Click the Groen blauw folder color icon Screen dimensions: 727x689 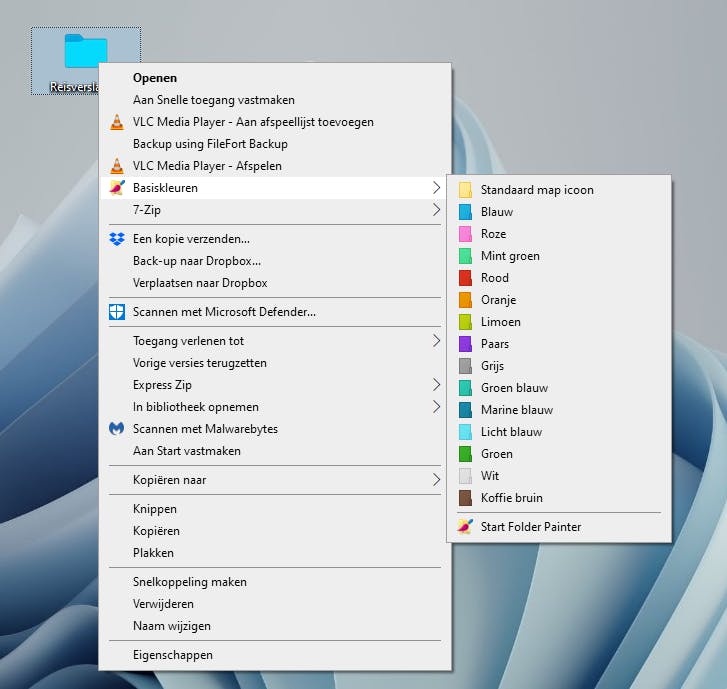coord(465,388)
